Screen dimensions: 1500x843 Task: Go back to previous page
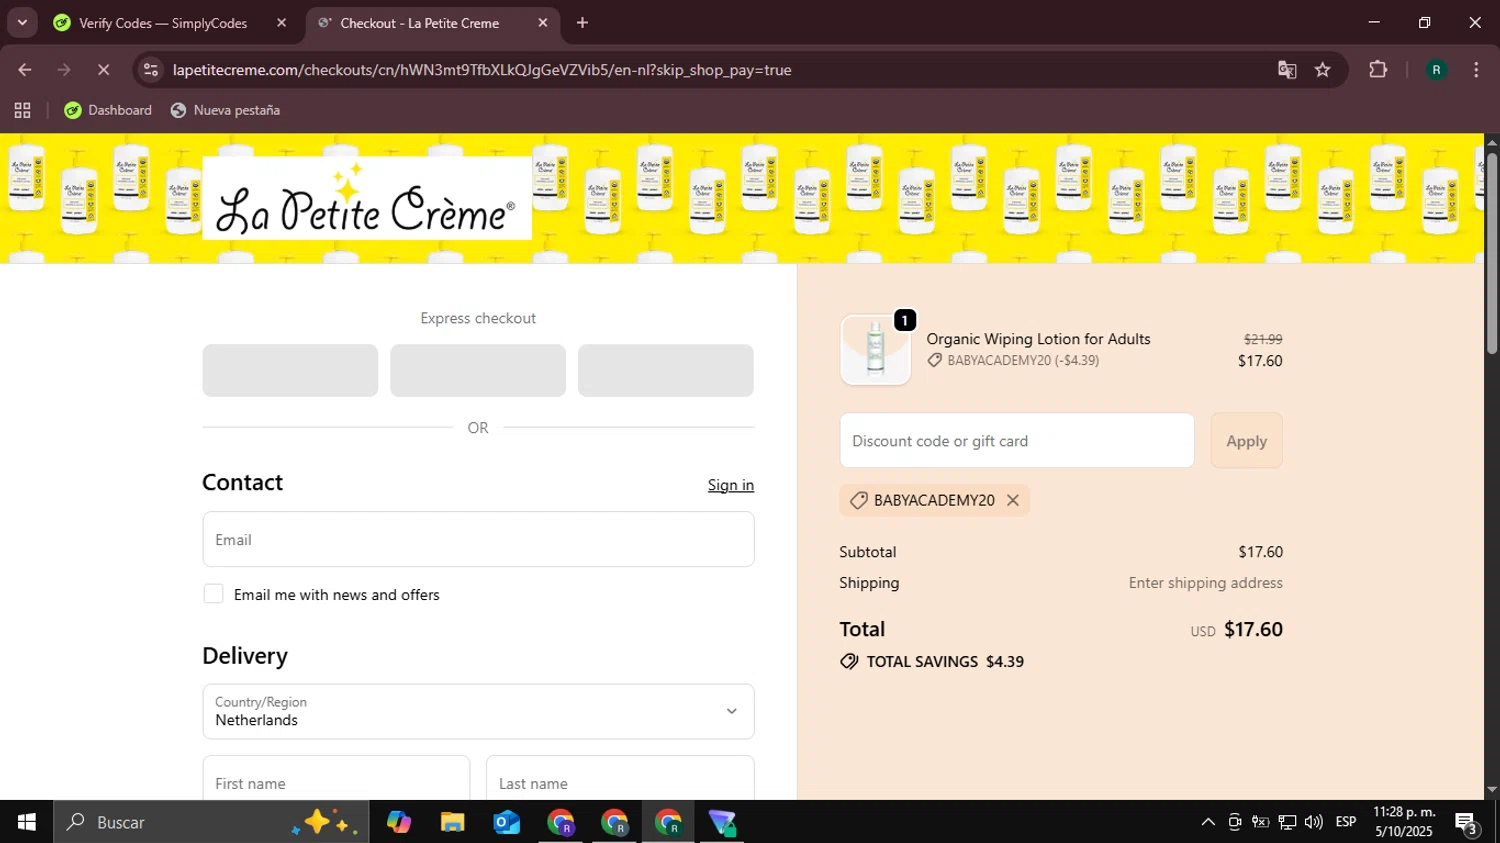pos(25,70)
